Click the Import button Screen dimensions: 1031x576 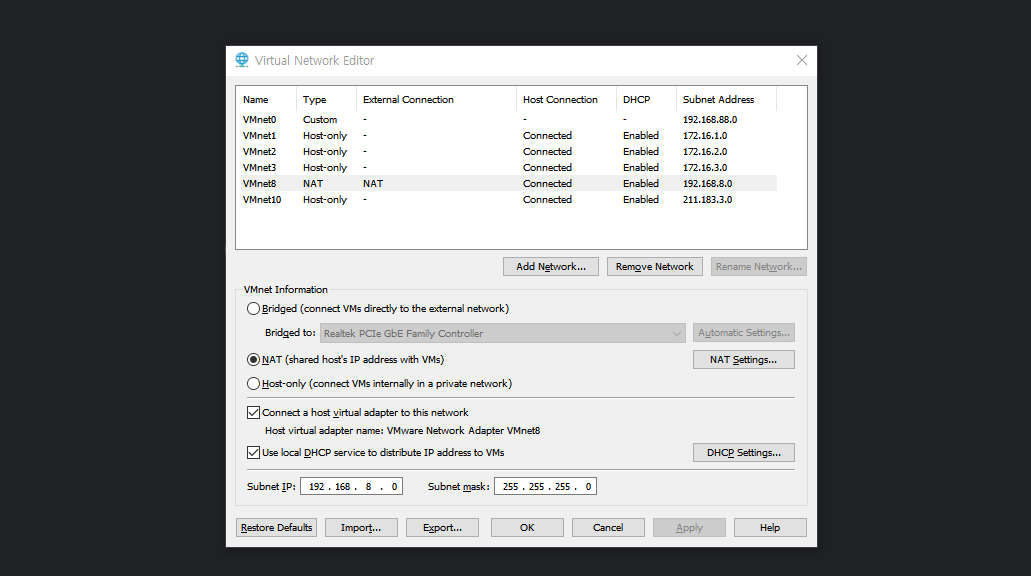[361, 527]
